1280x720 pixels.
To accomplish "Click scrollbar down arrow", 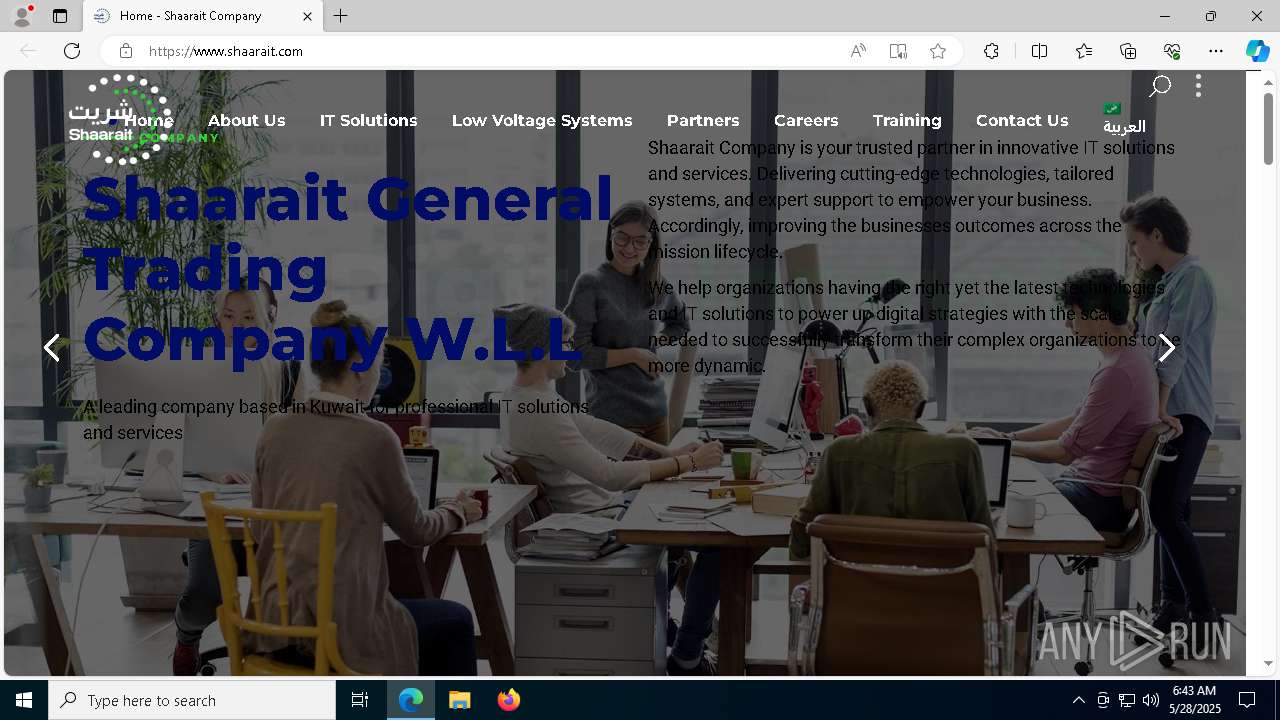I will pos(1268,663).
